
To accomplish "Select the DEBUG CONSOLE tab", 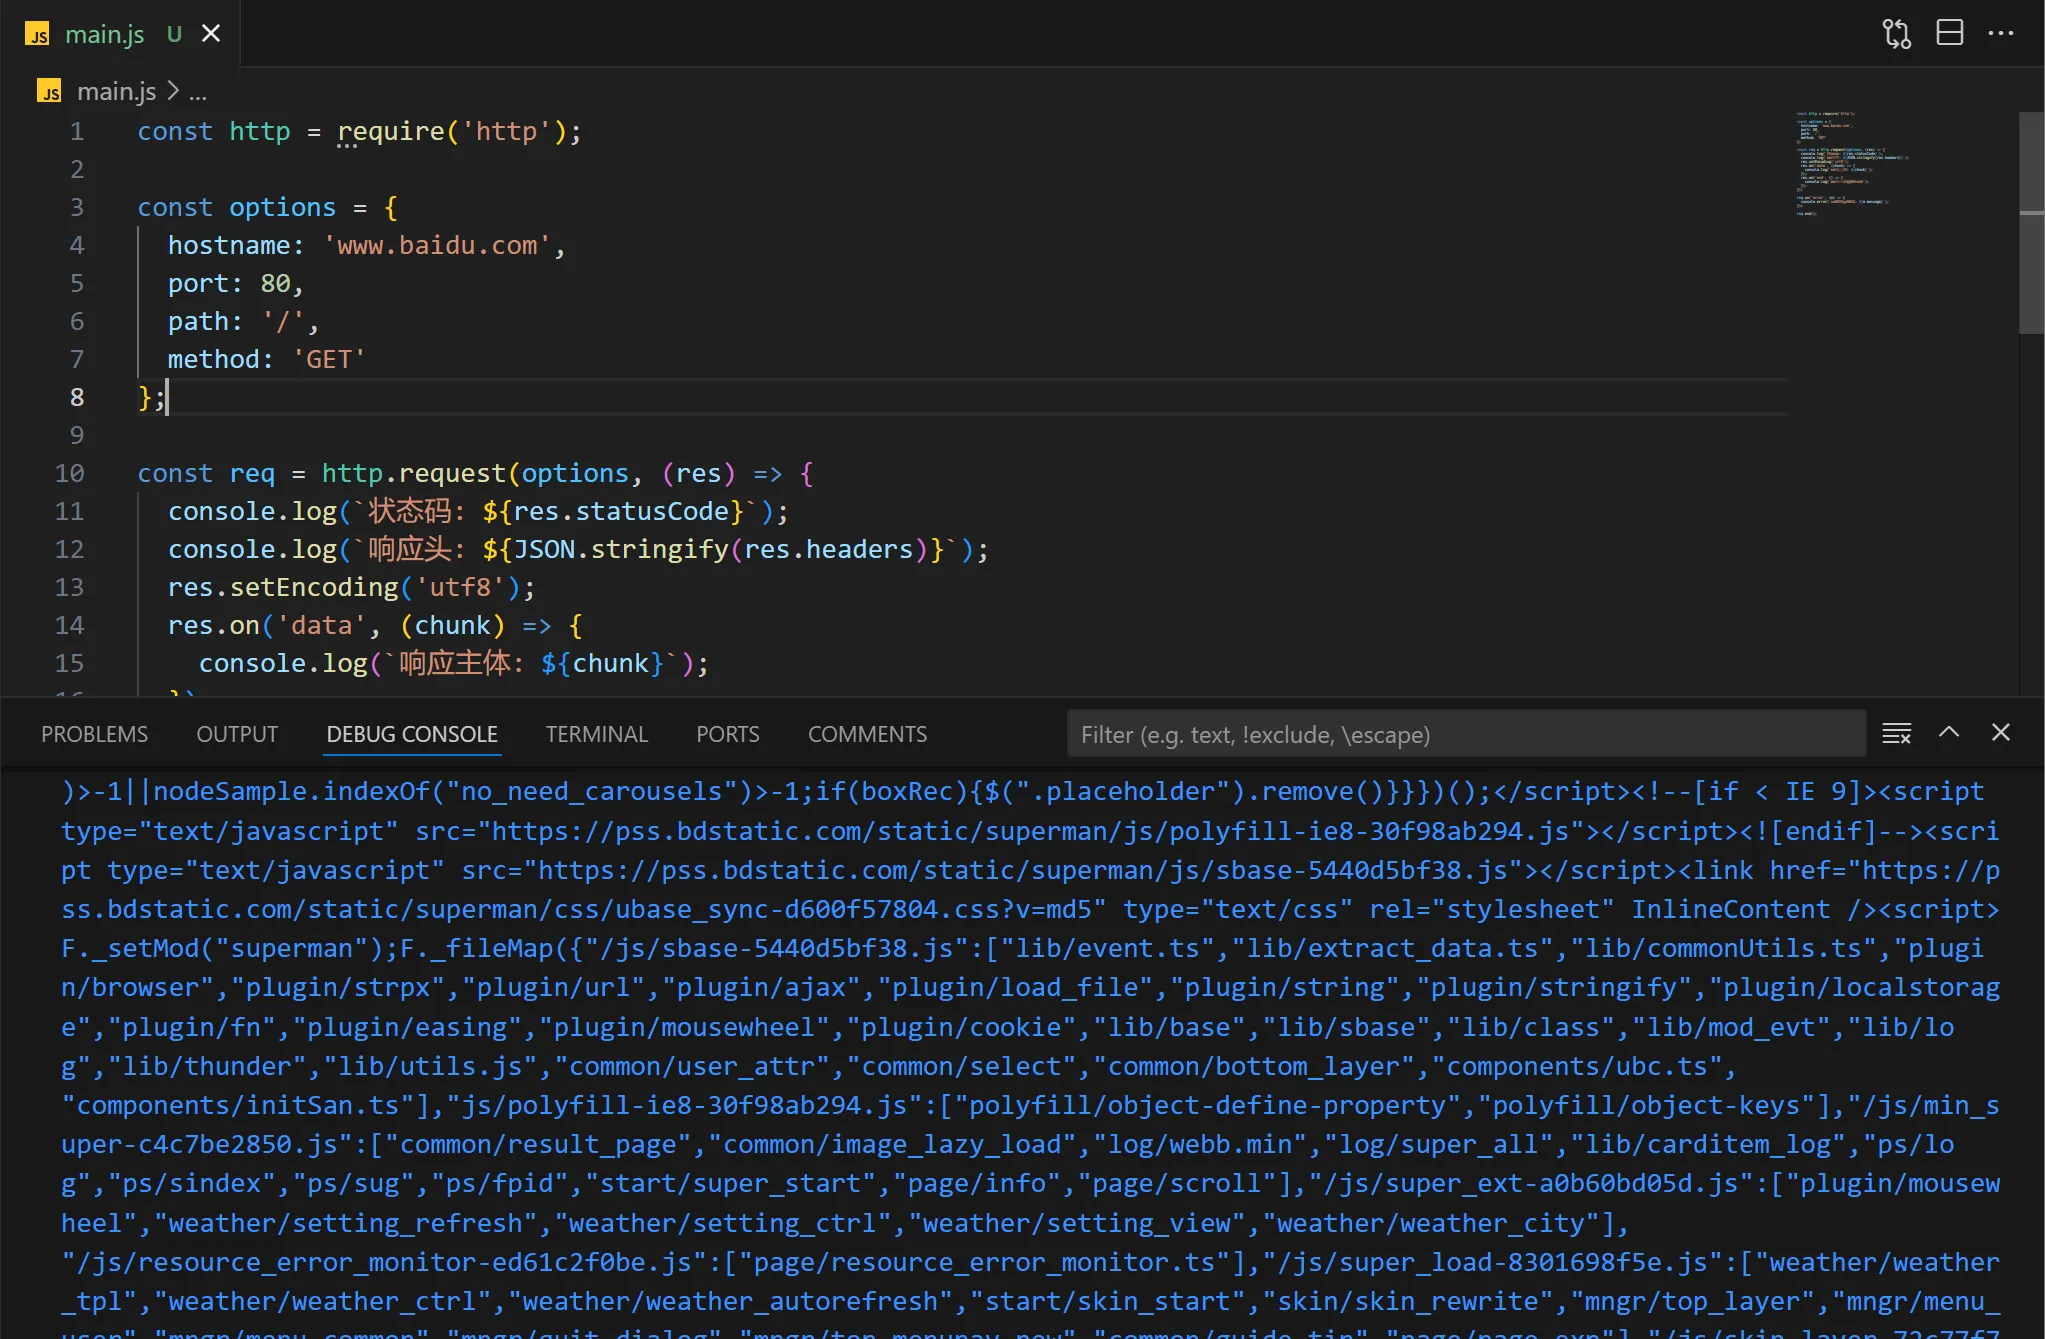I will click(x=412, y=734).
